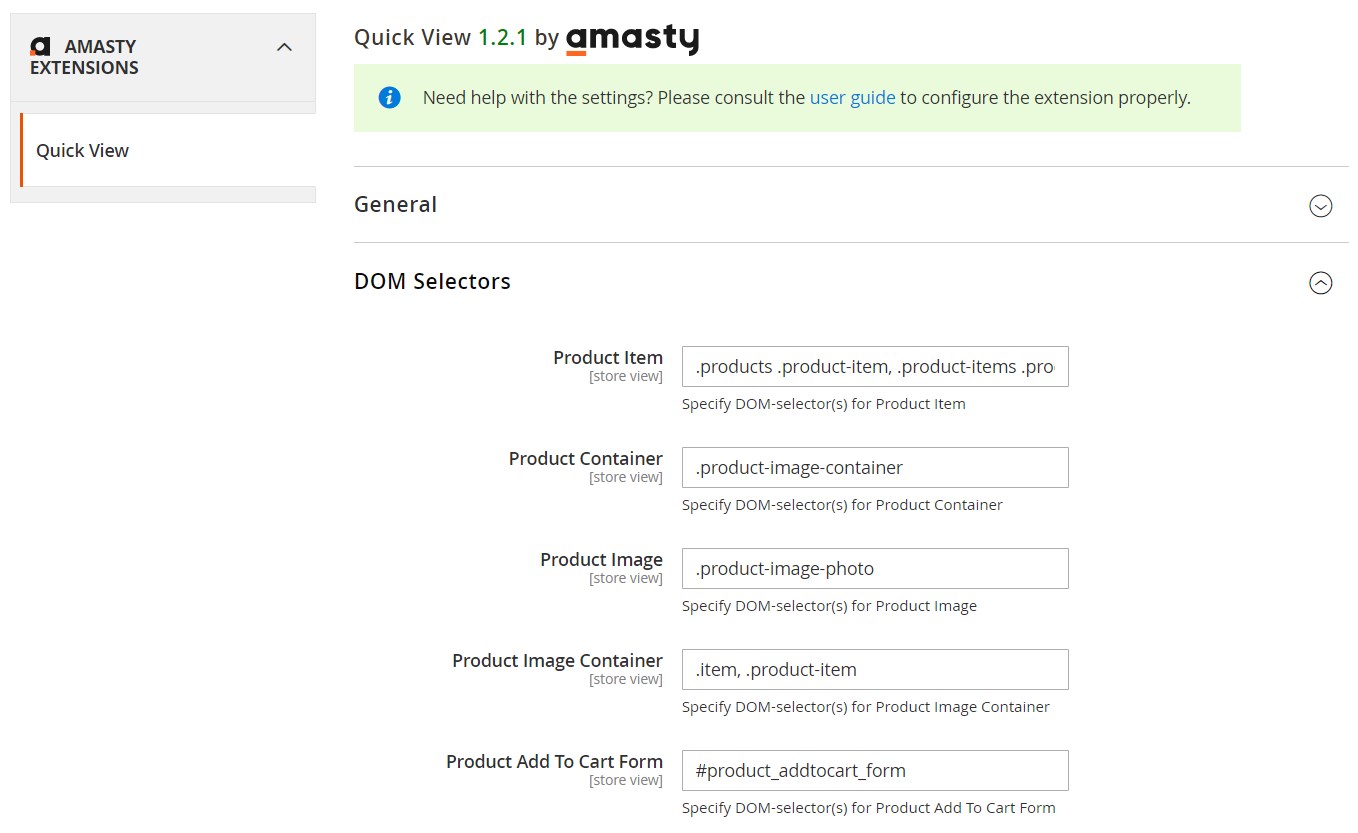The height and width of the screenshot is (833, 1358).
Task: Open the user guide link
Action: pyautogui.click(x=853, y=98)
